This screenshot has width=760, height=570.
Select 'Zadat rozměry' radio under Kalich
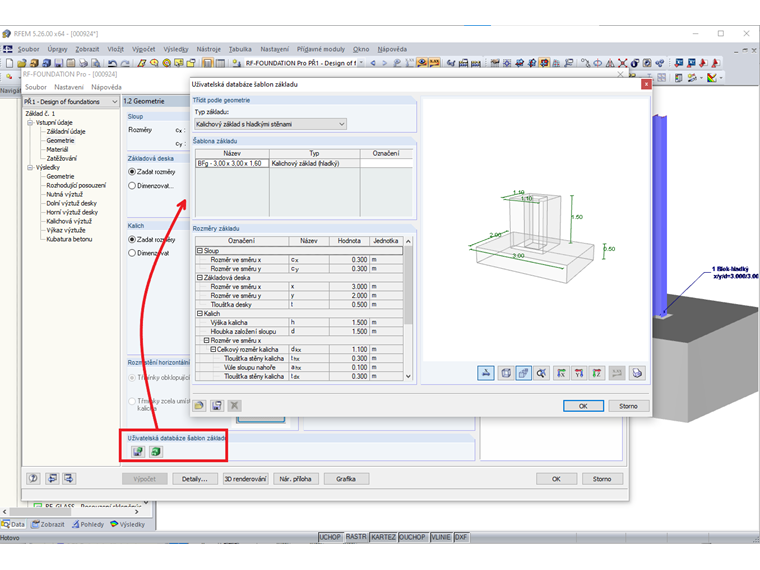[x=132, y=239]
